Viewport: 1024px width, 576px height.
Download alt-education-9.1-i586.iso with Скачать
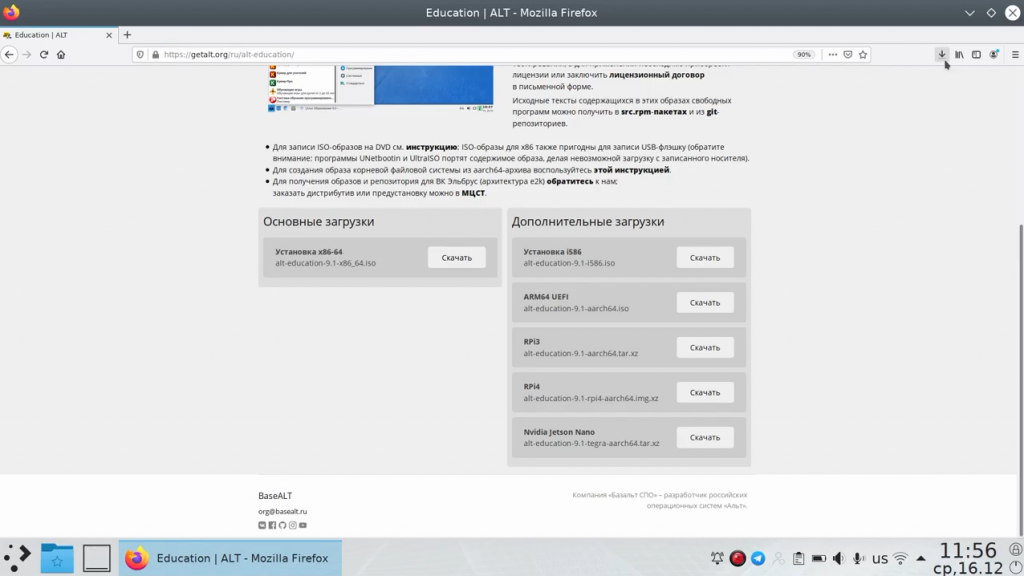(705, 257)
